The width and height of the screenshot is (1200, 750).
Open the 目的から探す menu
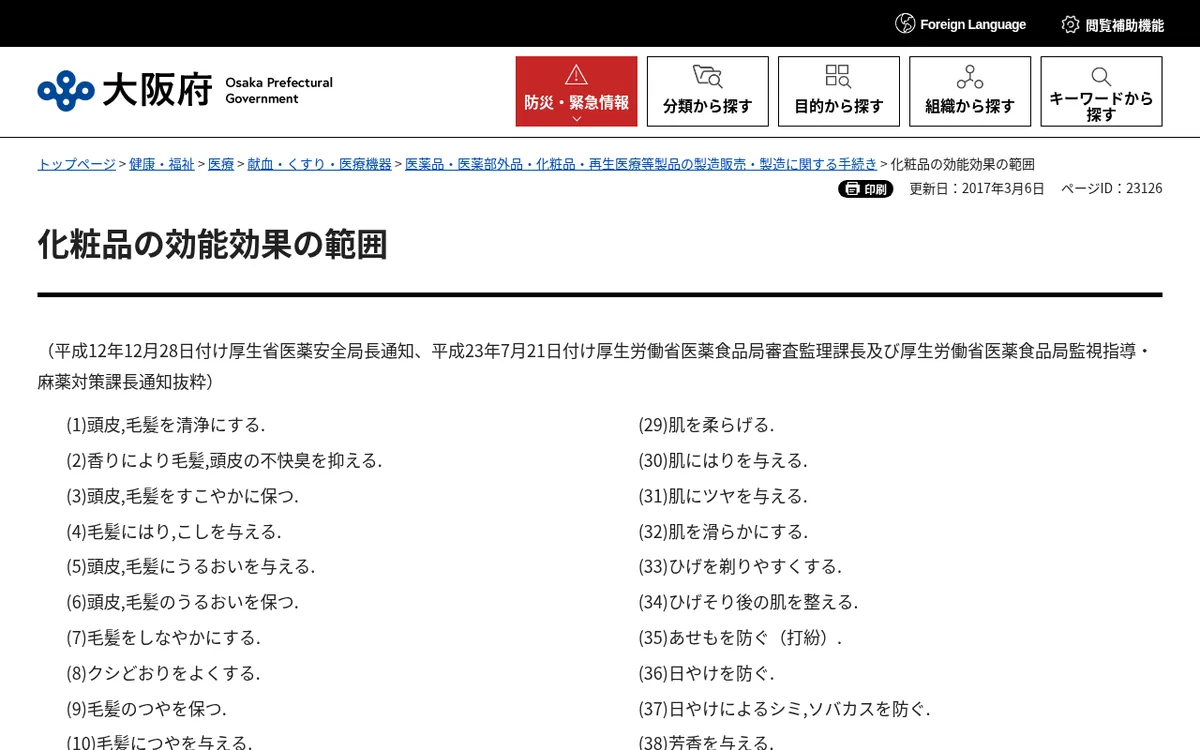pyautogui.click(x=838, y=91)
